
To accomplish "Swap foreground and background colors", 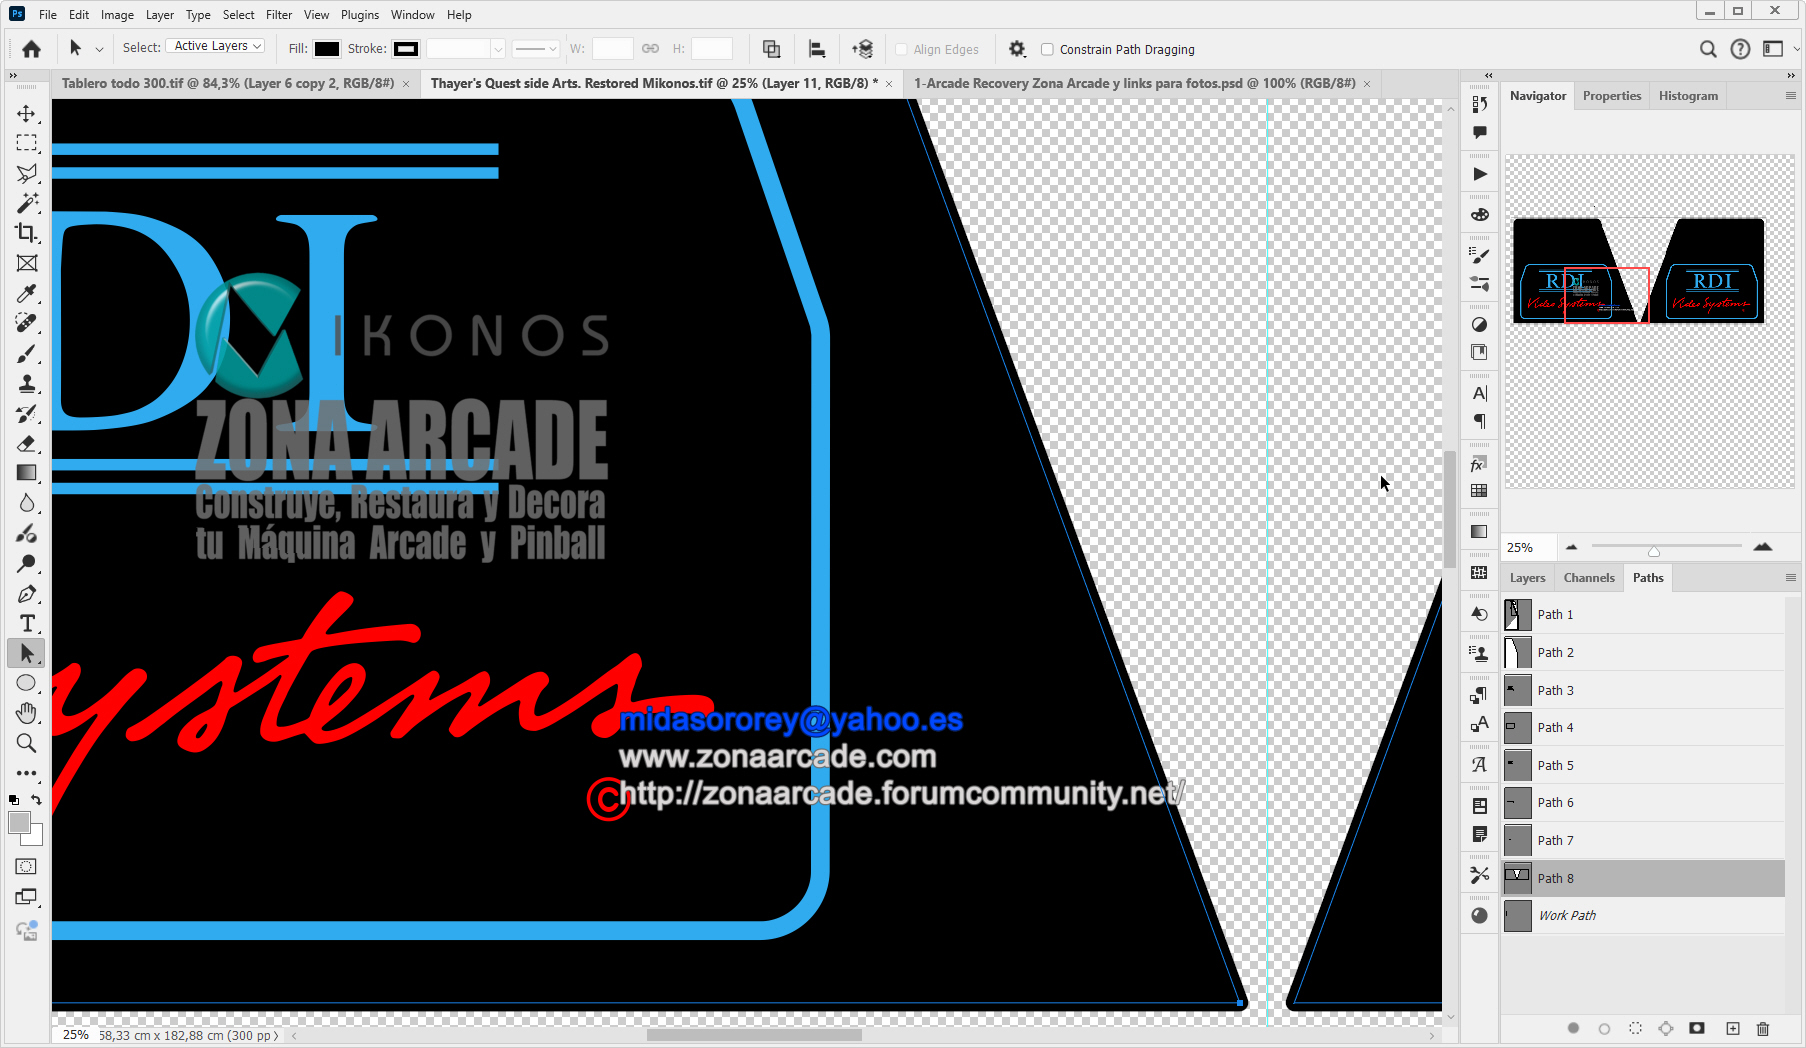I will (37, 799).
